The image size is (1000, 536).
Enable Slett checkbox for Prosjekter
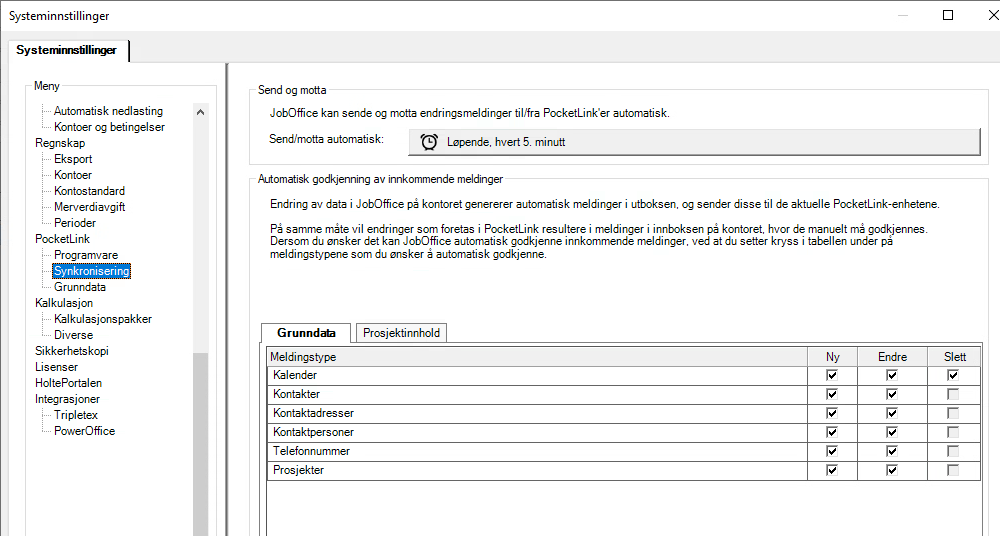tap(953, 470)
